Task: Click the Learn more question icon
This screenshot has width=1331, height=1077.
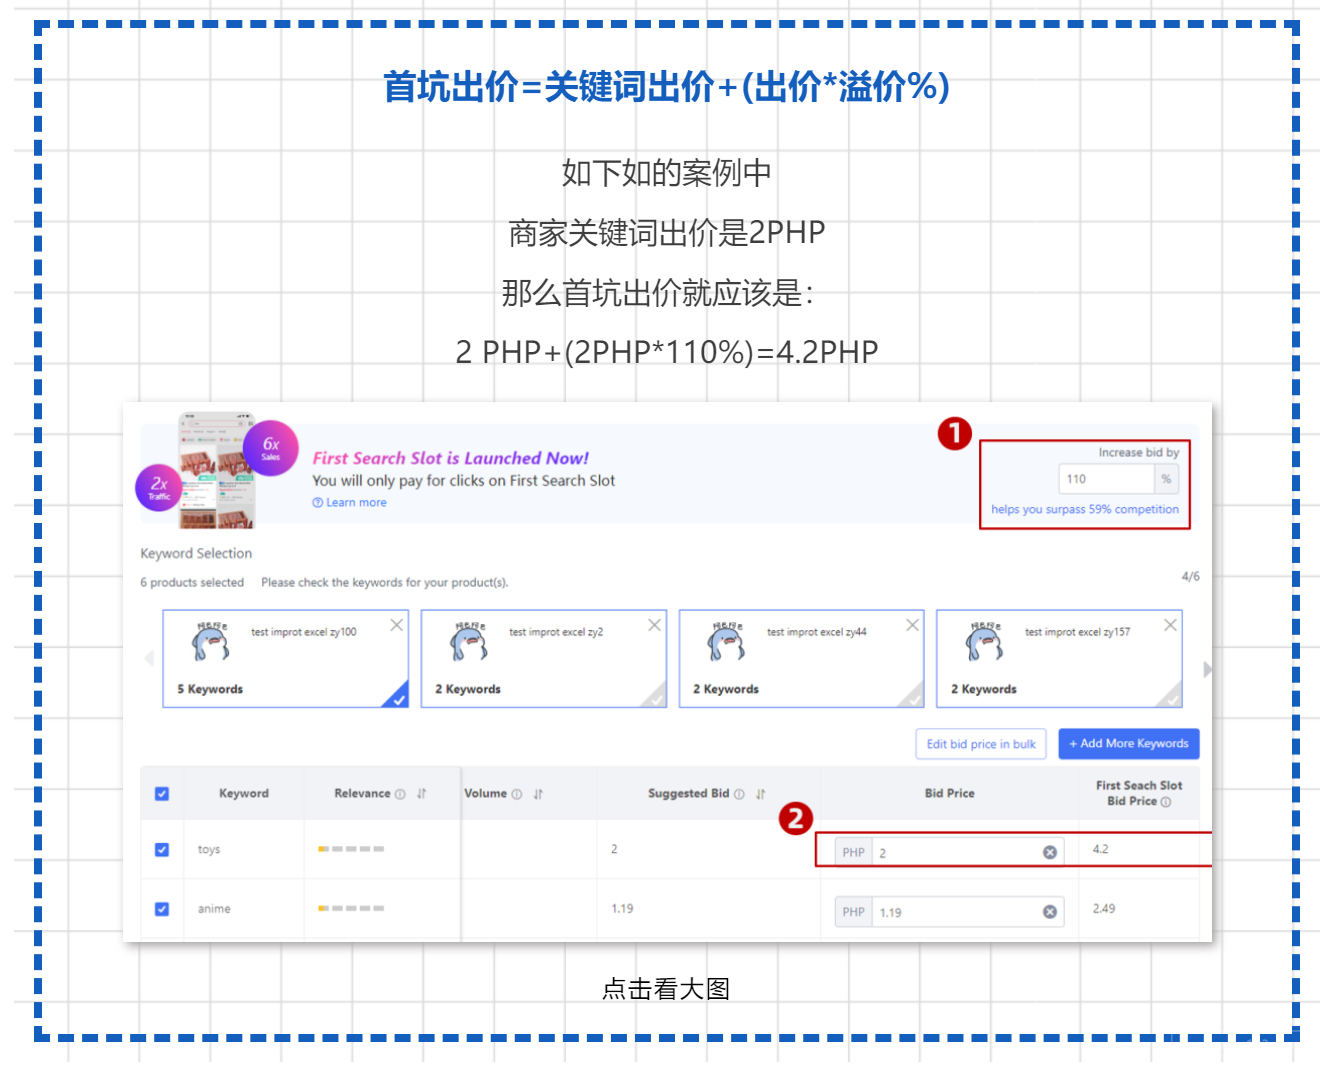Action: 318,502
